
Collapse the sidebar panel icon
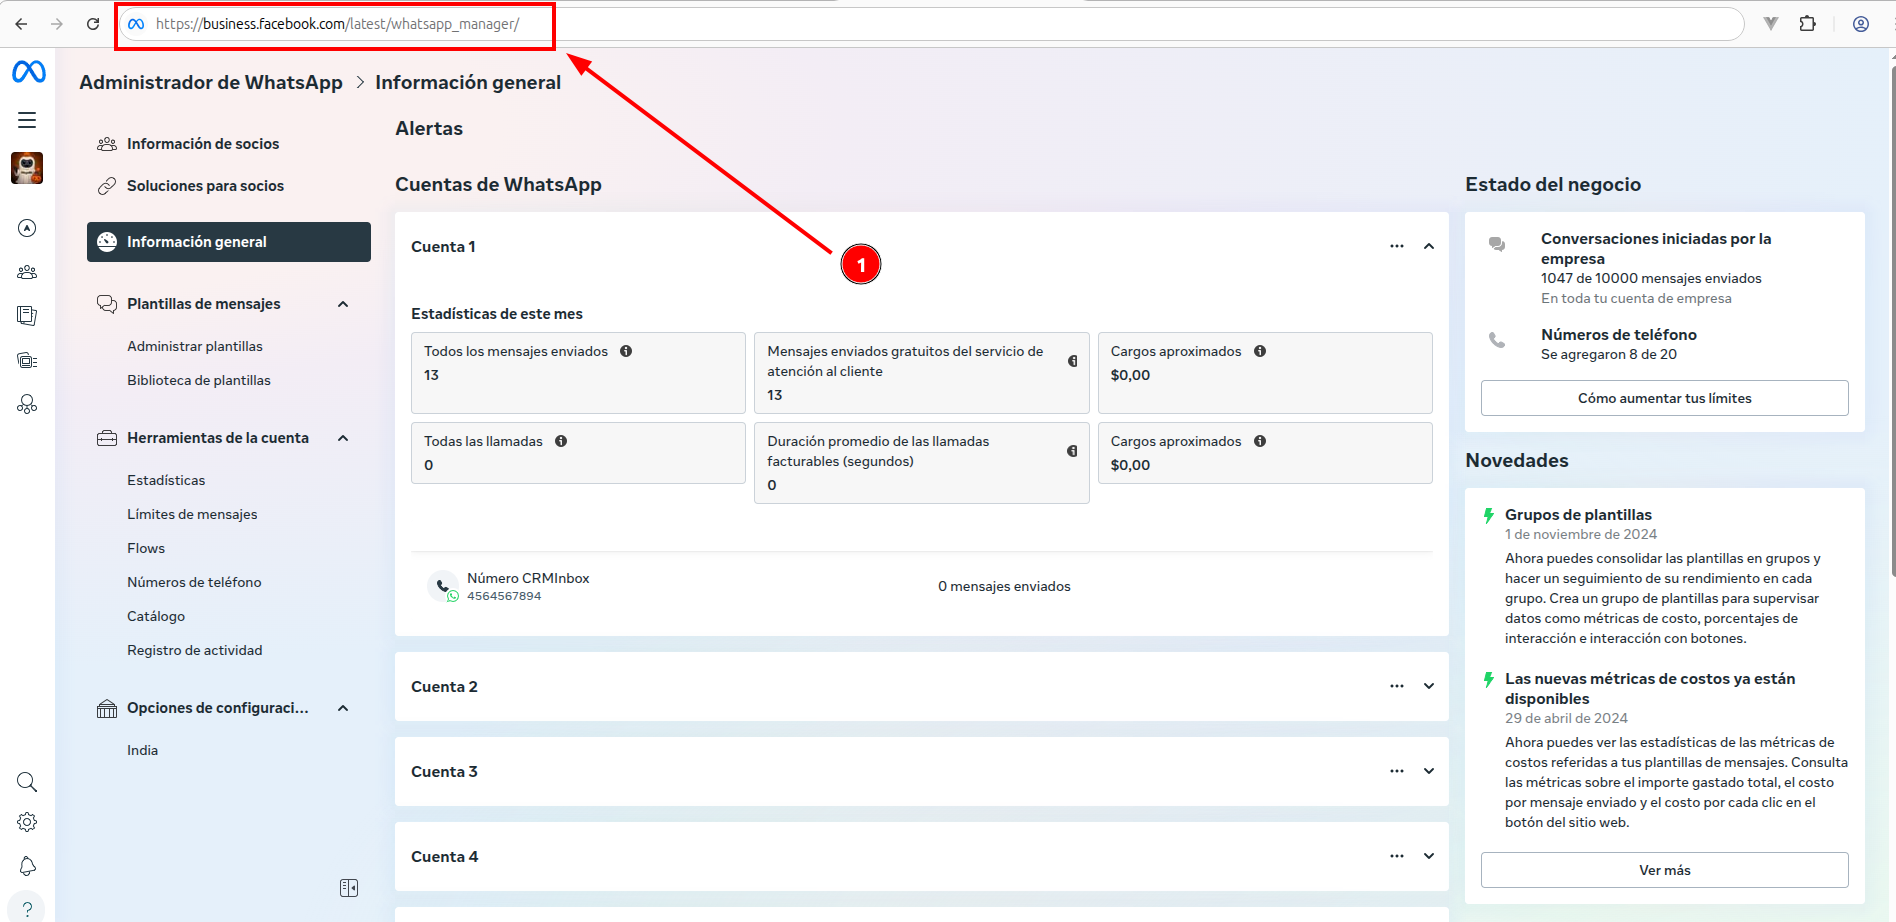tap(349, 888)
